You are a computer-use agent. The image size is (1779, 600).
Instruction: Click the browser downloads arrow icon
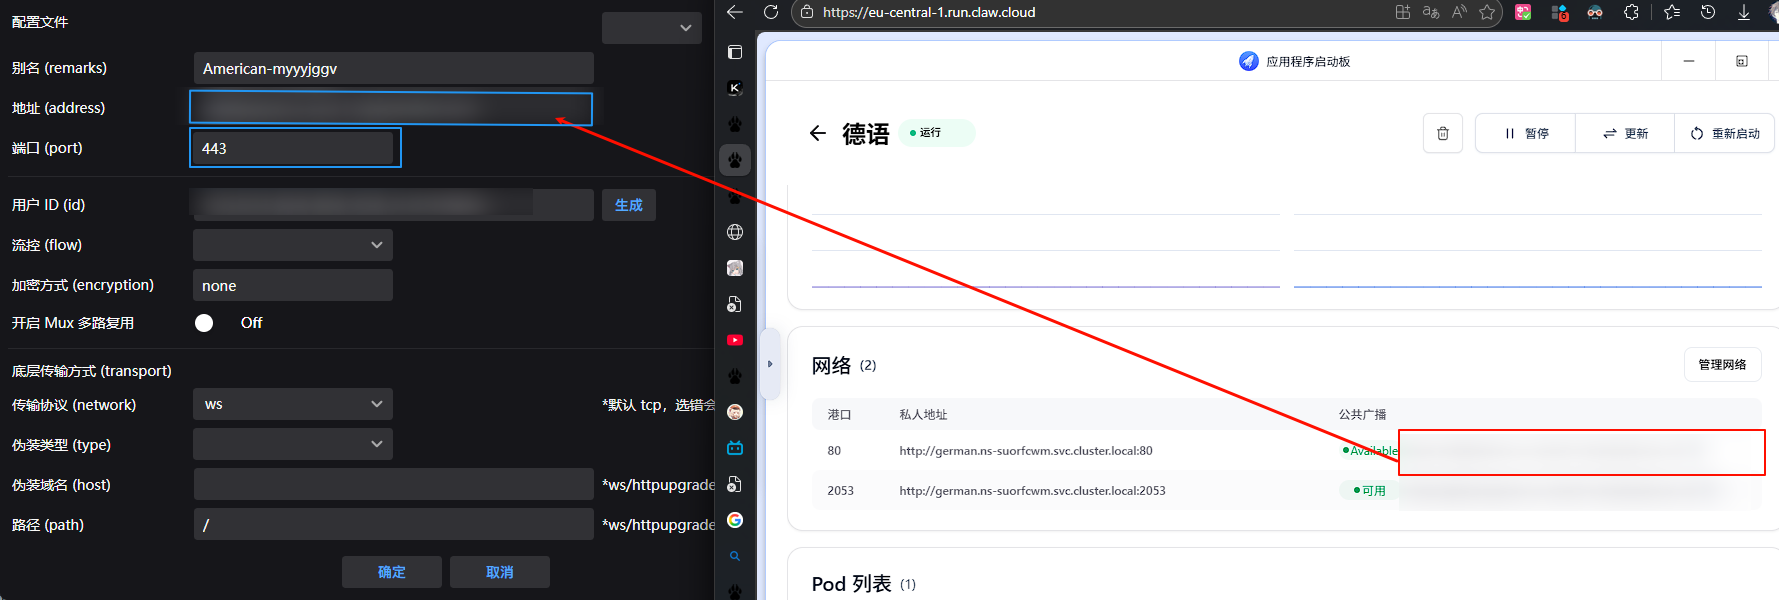click(x=1744, y=12)
